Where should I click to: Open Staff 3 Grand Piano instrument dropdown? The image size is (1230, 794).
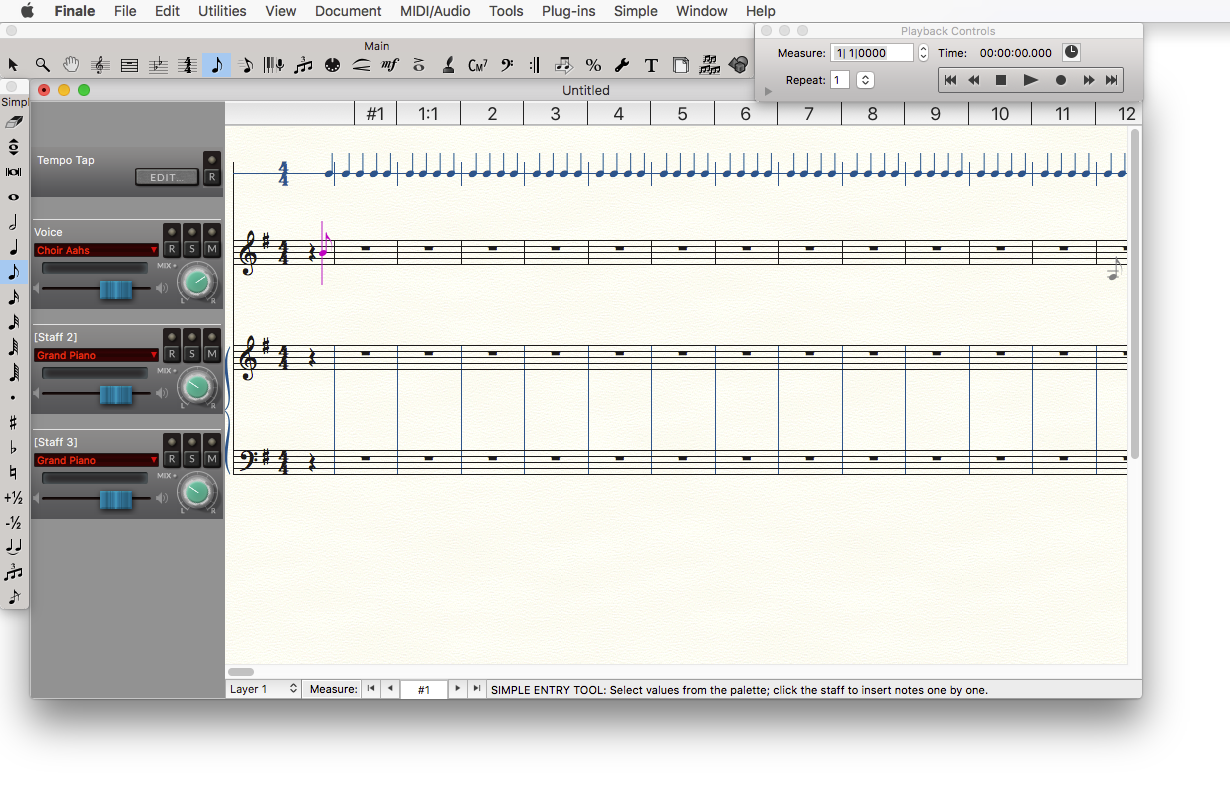point(96,460)
